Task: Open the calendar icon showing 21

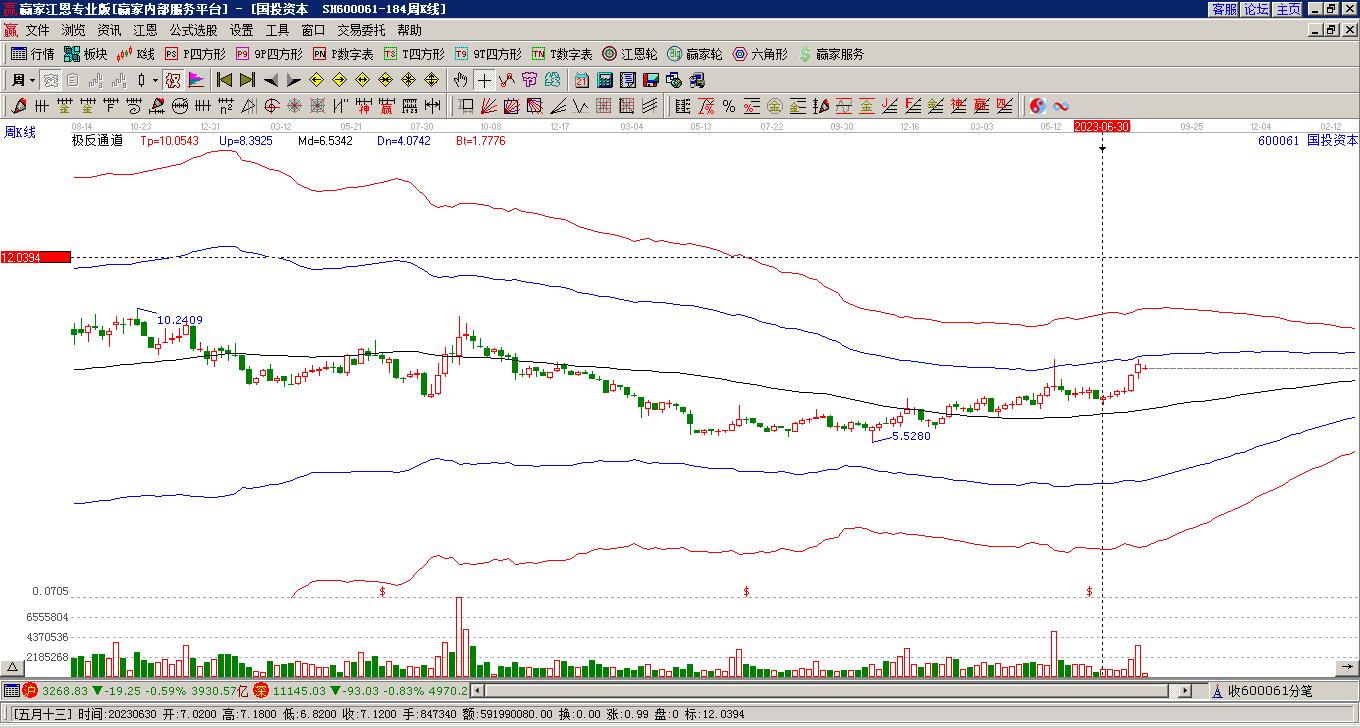Action: coord(581,80)
